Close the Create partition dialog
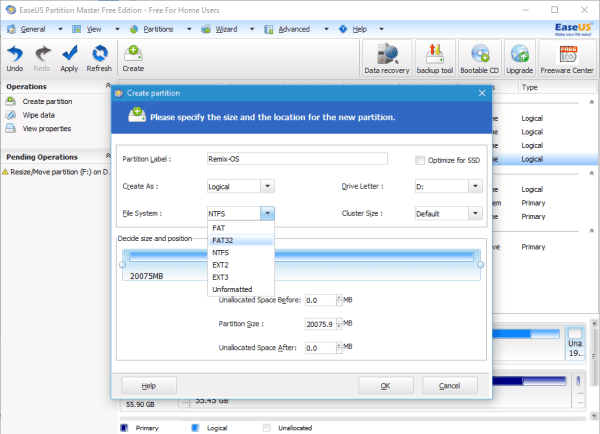 pos(482,93)
